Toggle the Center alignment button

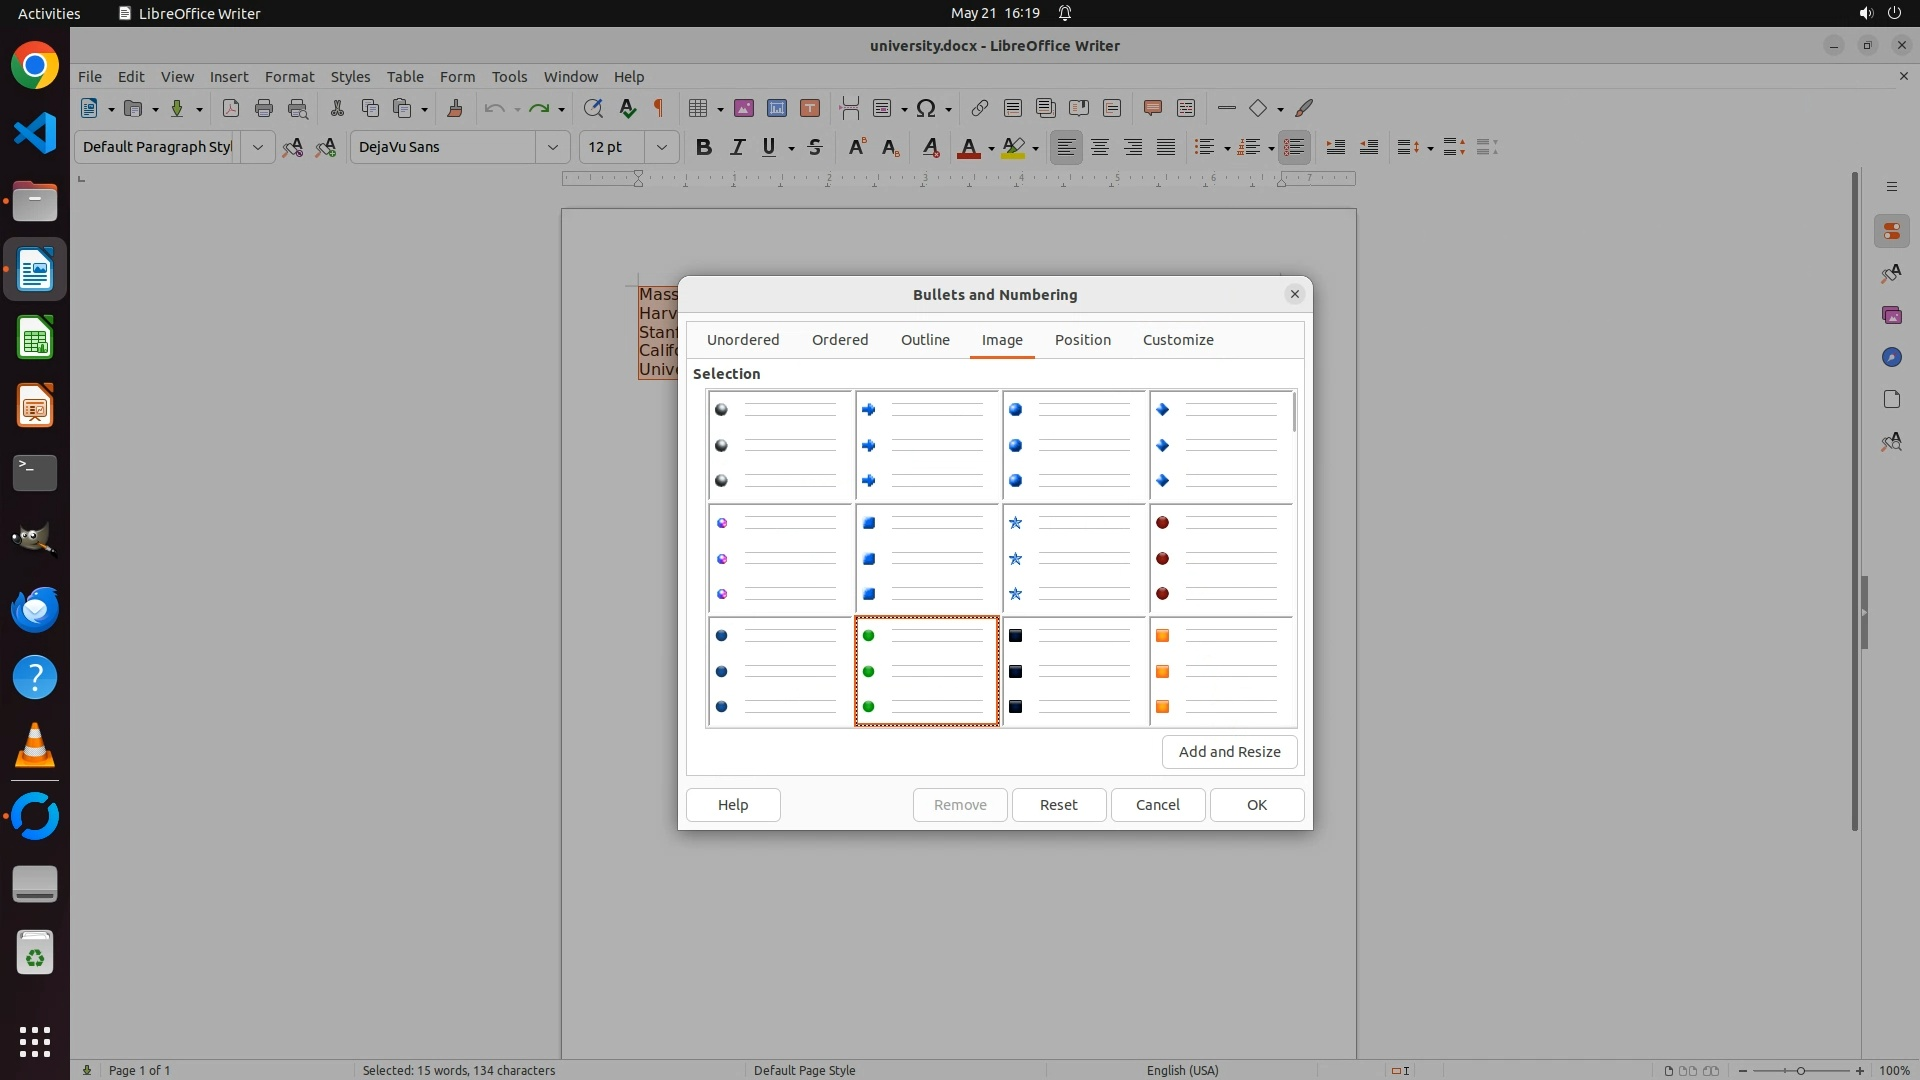[1100, 147]
